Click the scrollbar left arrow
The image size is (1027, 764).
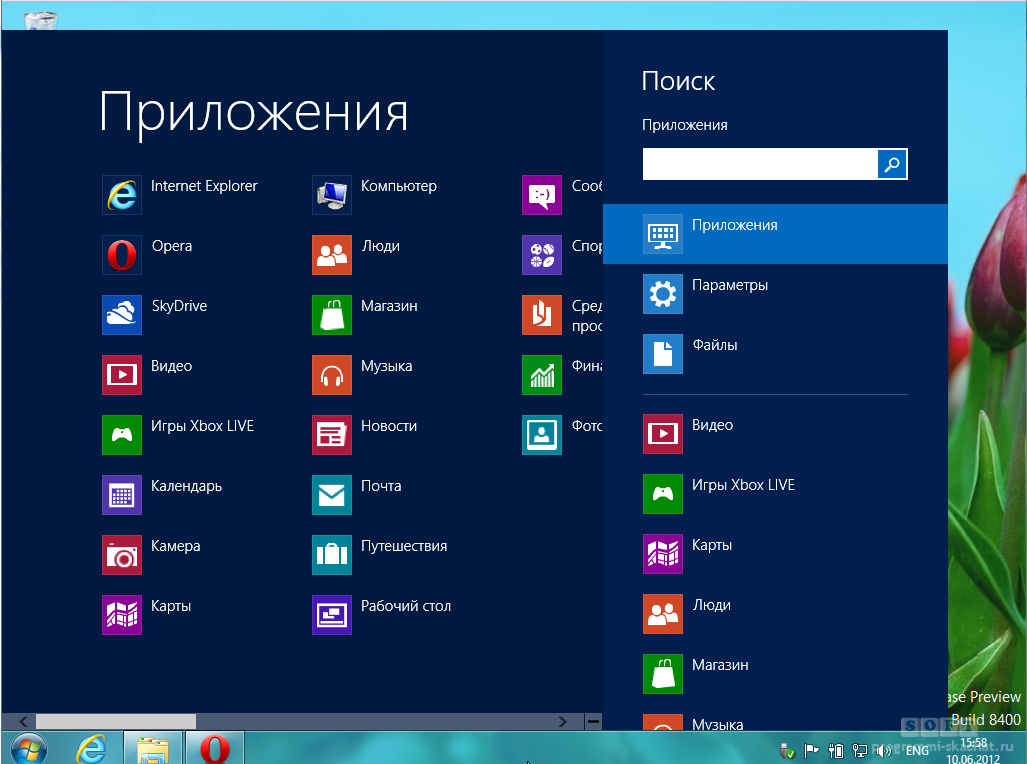point(23,721)
